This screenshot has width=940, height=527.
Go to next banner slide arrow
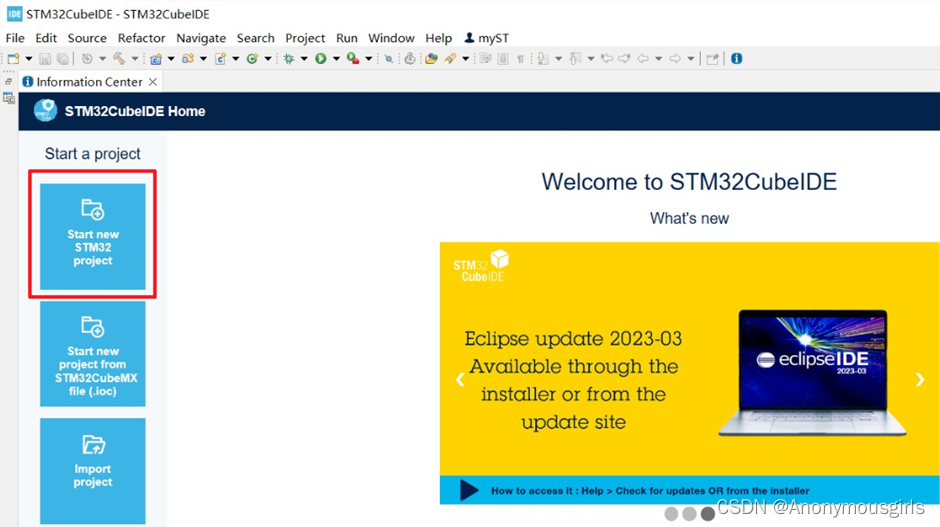coord(920,380)
